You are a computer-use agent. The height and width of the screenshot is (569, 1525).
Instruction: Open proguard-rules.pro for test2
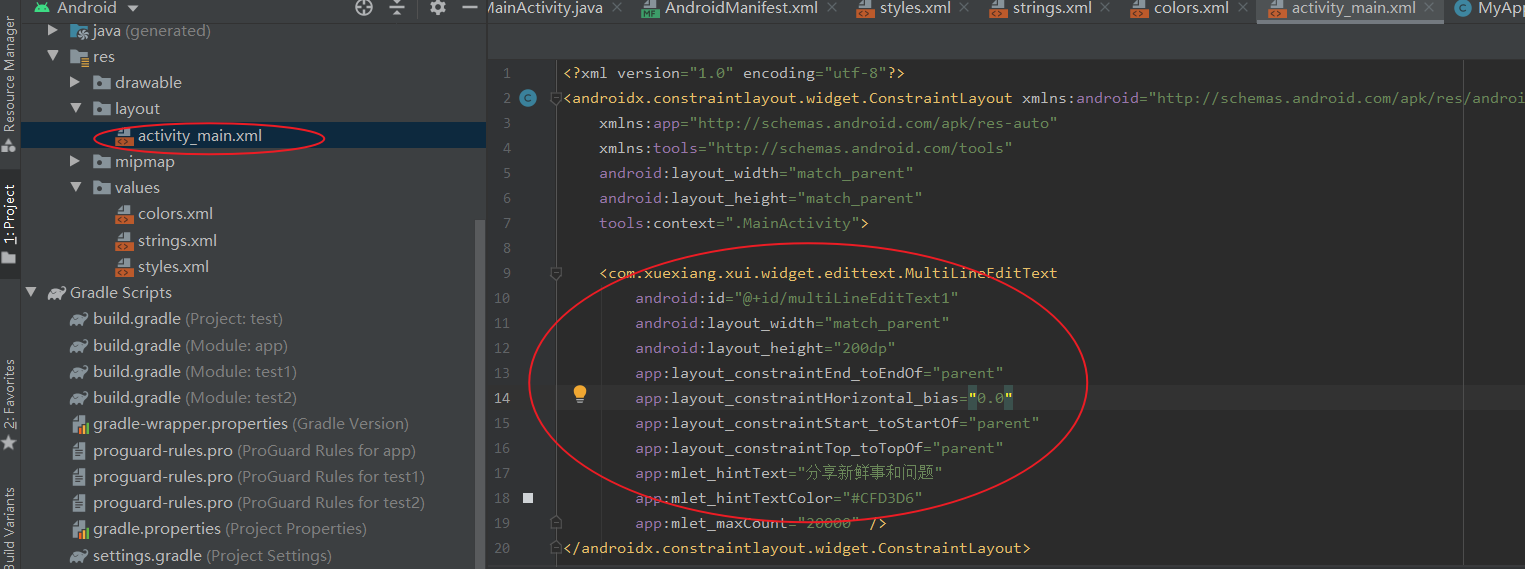click(259, 503)
